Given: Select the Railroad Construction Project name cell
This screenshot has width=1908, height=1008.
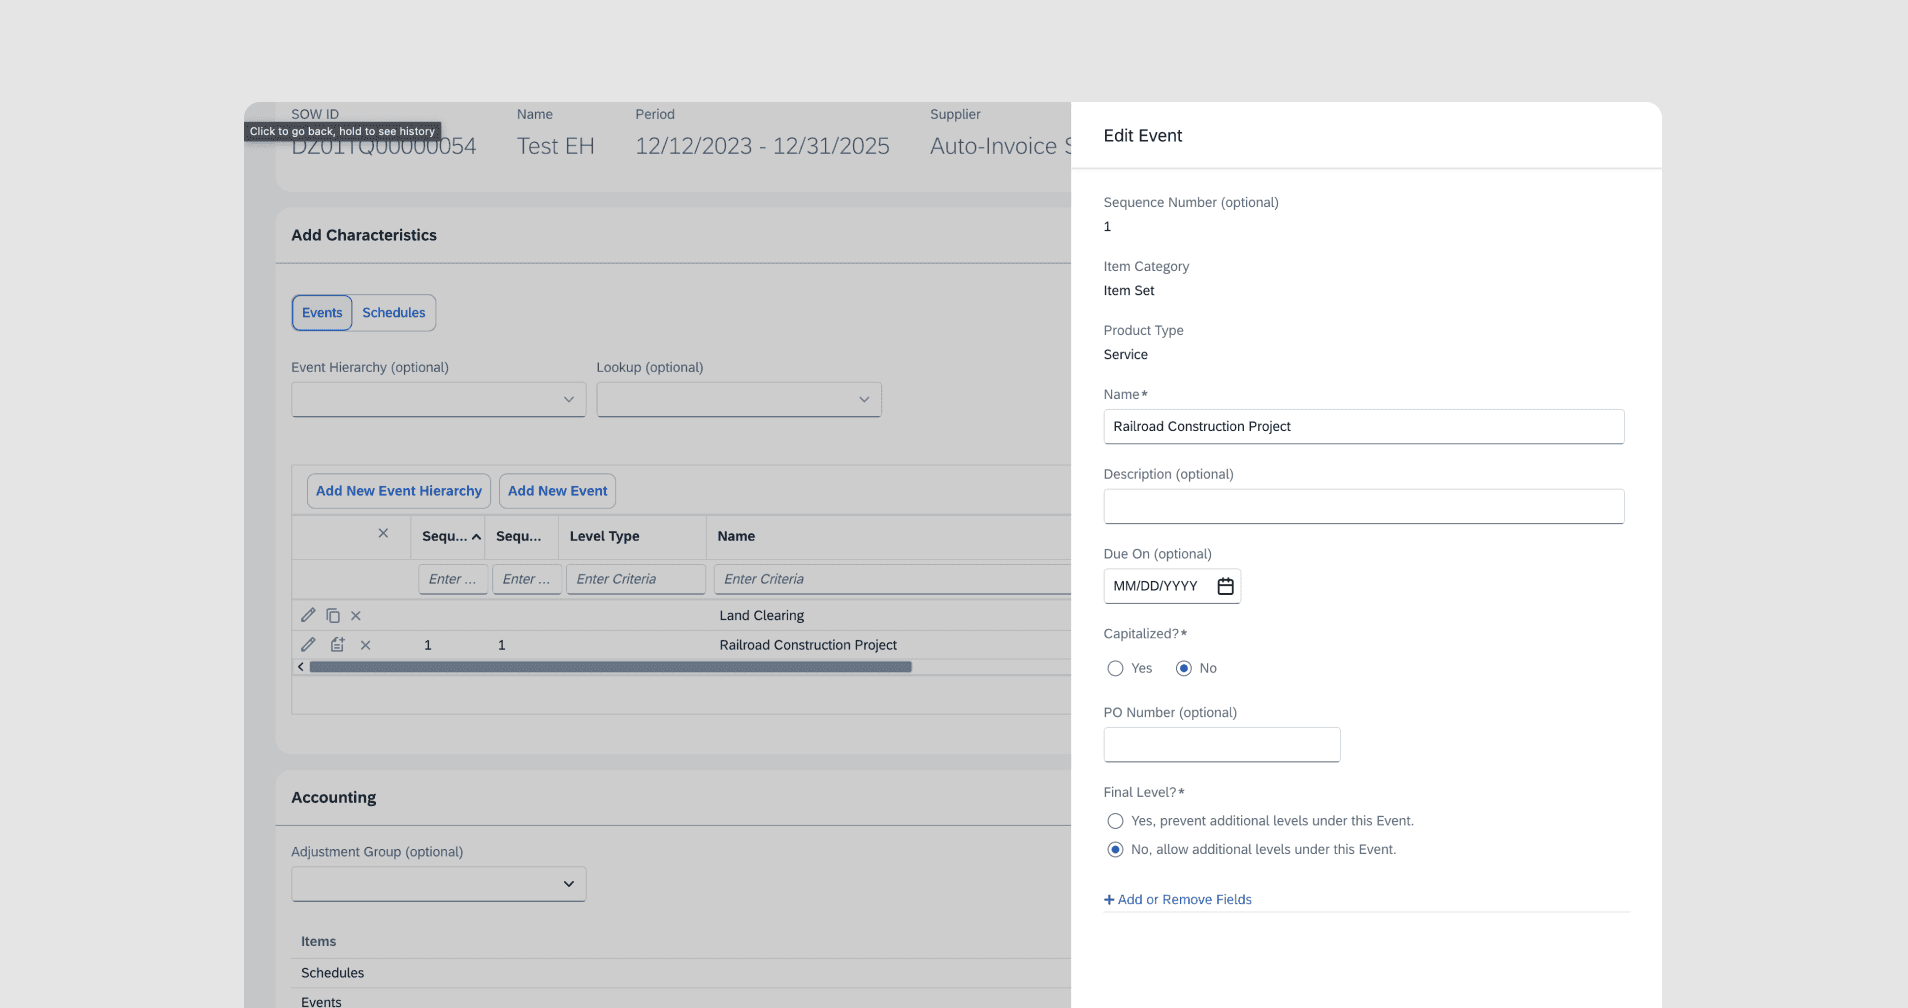Looking at the screenshot, I should pos(808,645).
